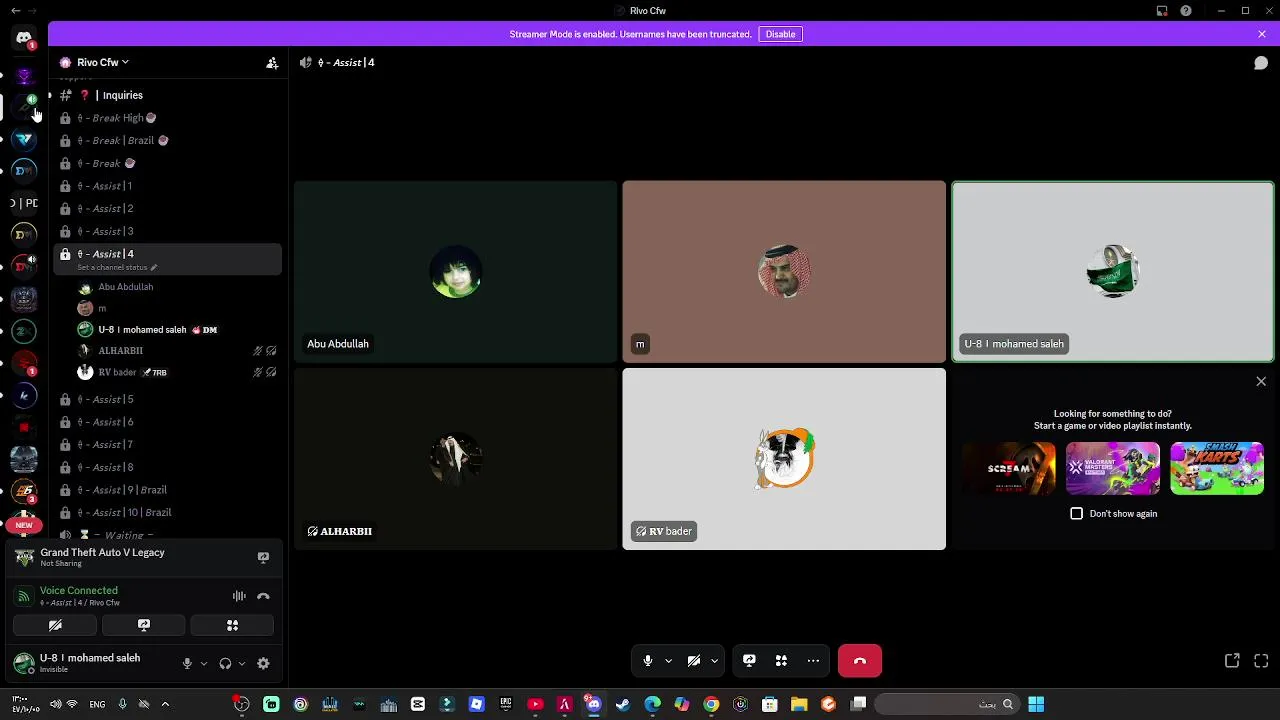
Task: Open Discord direct messages home icon
Action: (24, 38)
